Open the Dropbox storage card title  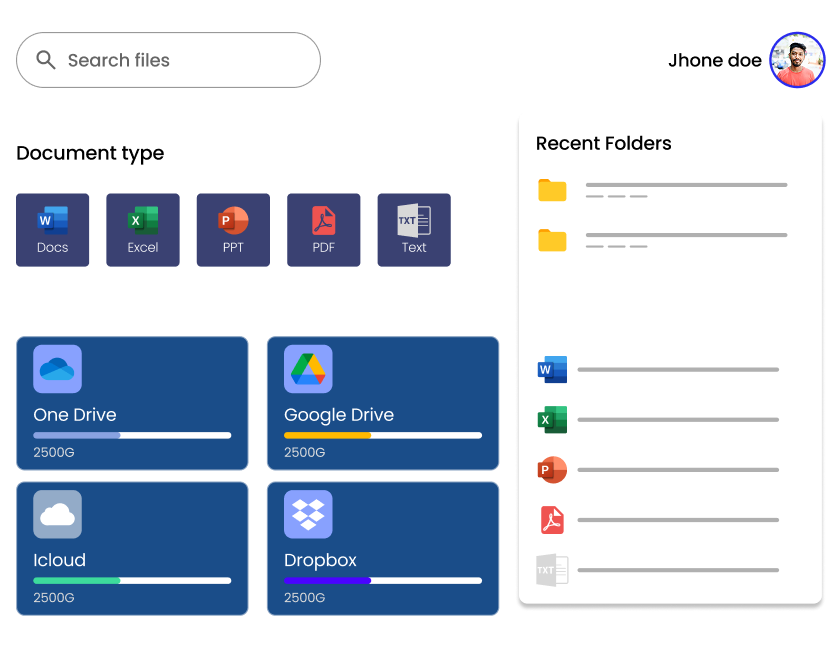click(x=320, y=560)
